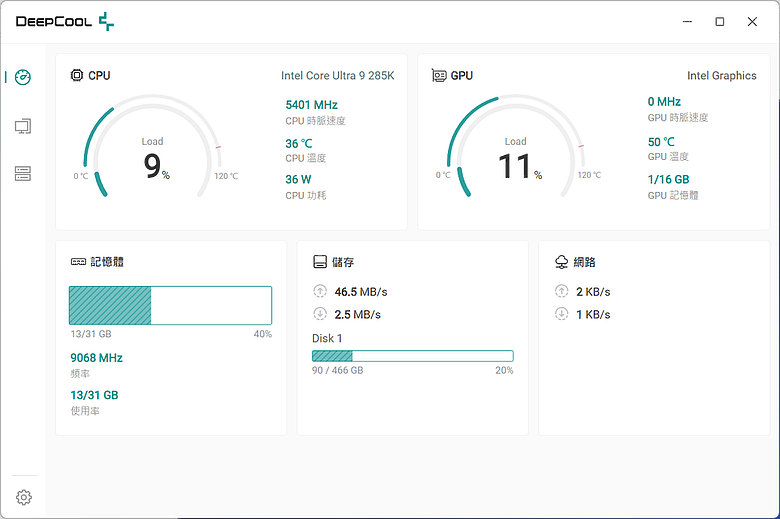Click the storage upload arrow icon at 46.5 MB/s
780x519 pixels.
point(320,291)
